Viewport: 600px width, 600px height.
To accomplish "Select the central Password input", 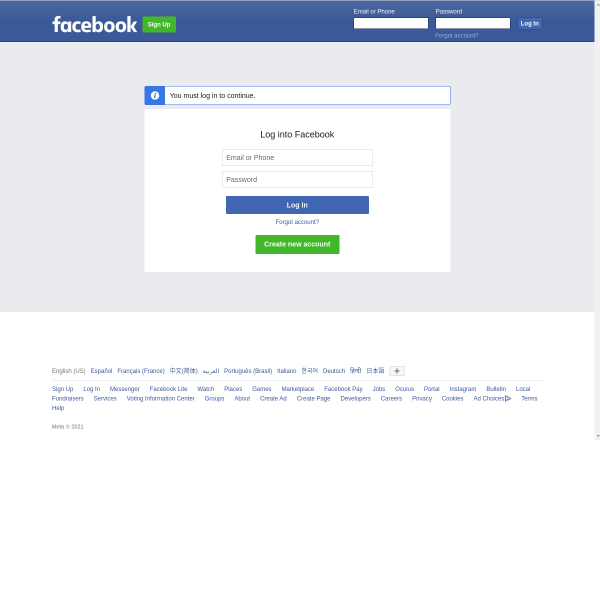I will pos(297,179).
